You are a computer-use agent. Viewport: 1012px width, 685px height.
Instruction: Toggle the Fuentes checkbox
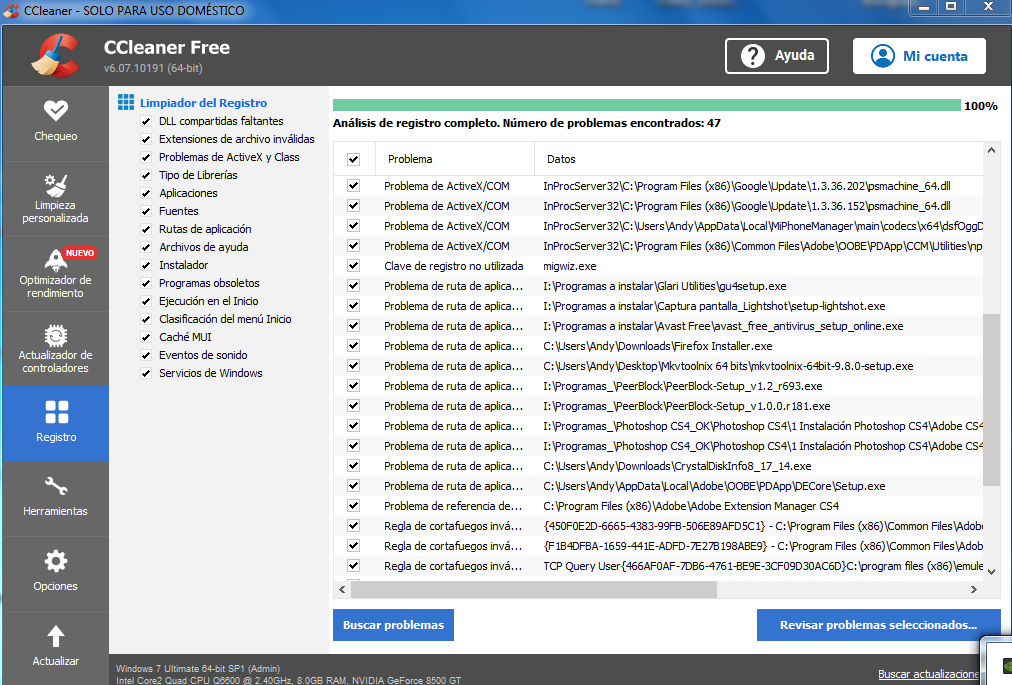[x=146, y=211]
